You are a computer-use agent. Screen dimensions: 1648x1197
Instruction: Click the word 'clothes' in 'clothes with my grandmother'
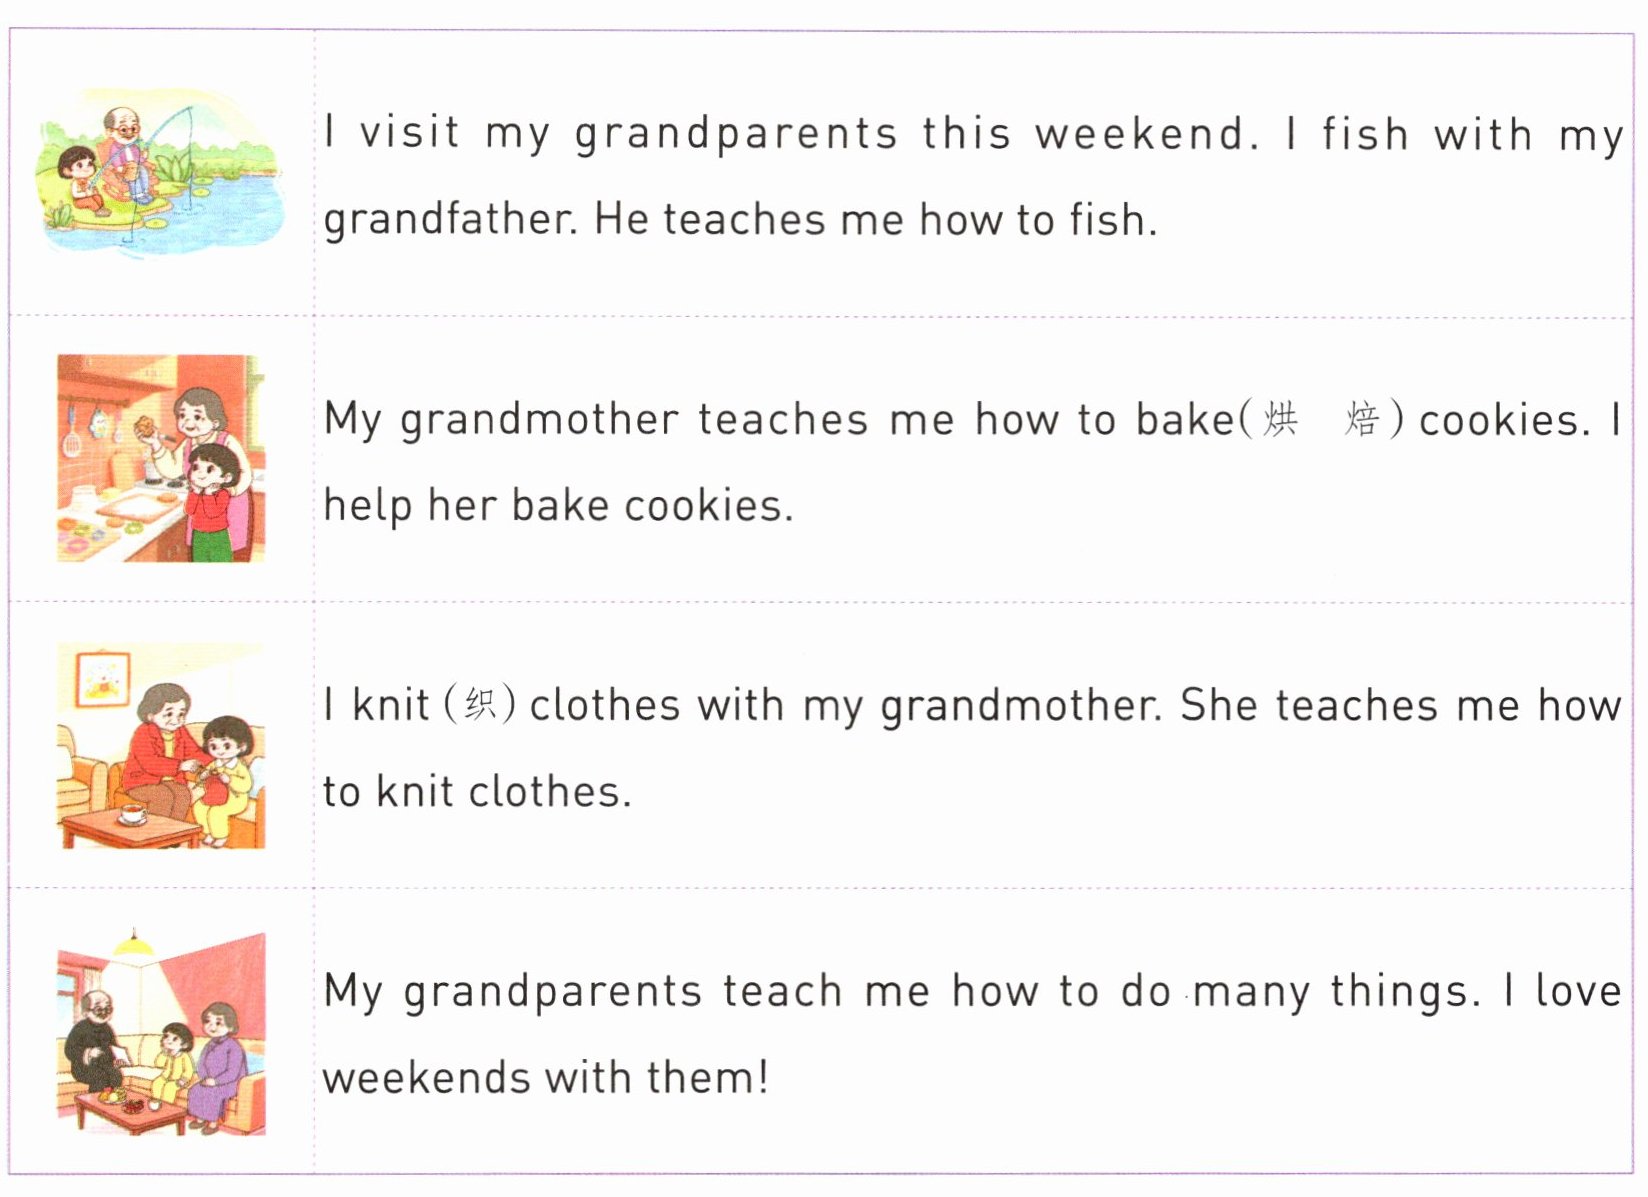[x=605, y=705]
